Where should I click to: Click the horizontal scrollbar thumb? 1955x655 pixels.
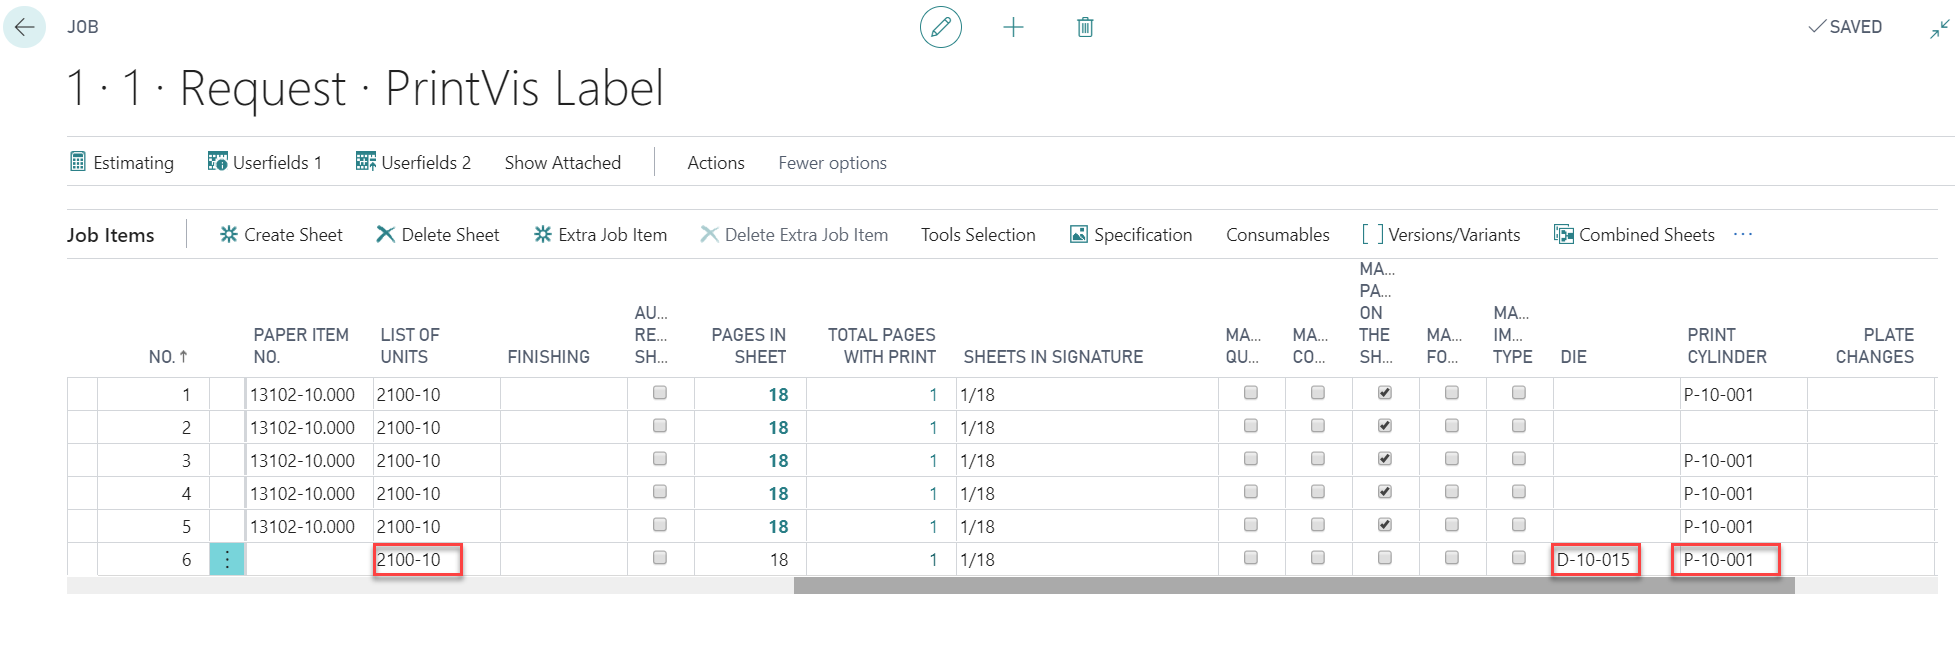click(x=1294, y=585)
